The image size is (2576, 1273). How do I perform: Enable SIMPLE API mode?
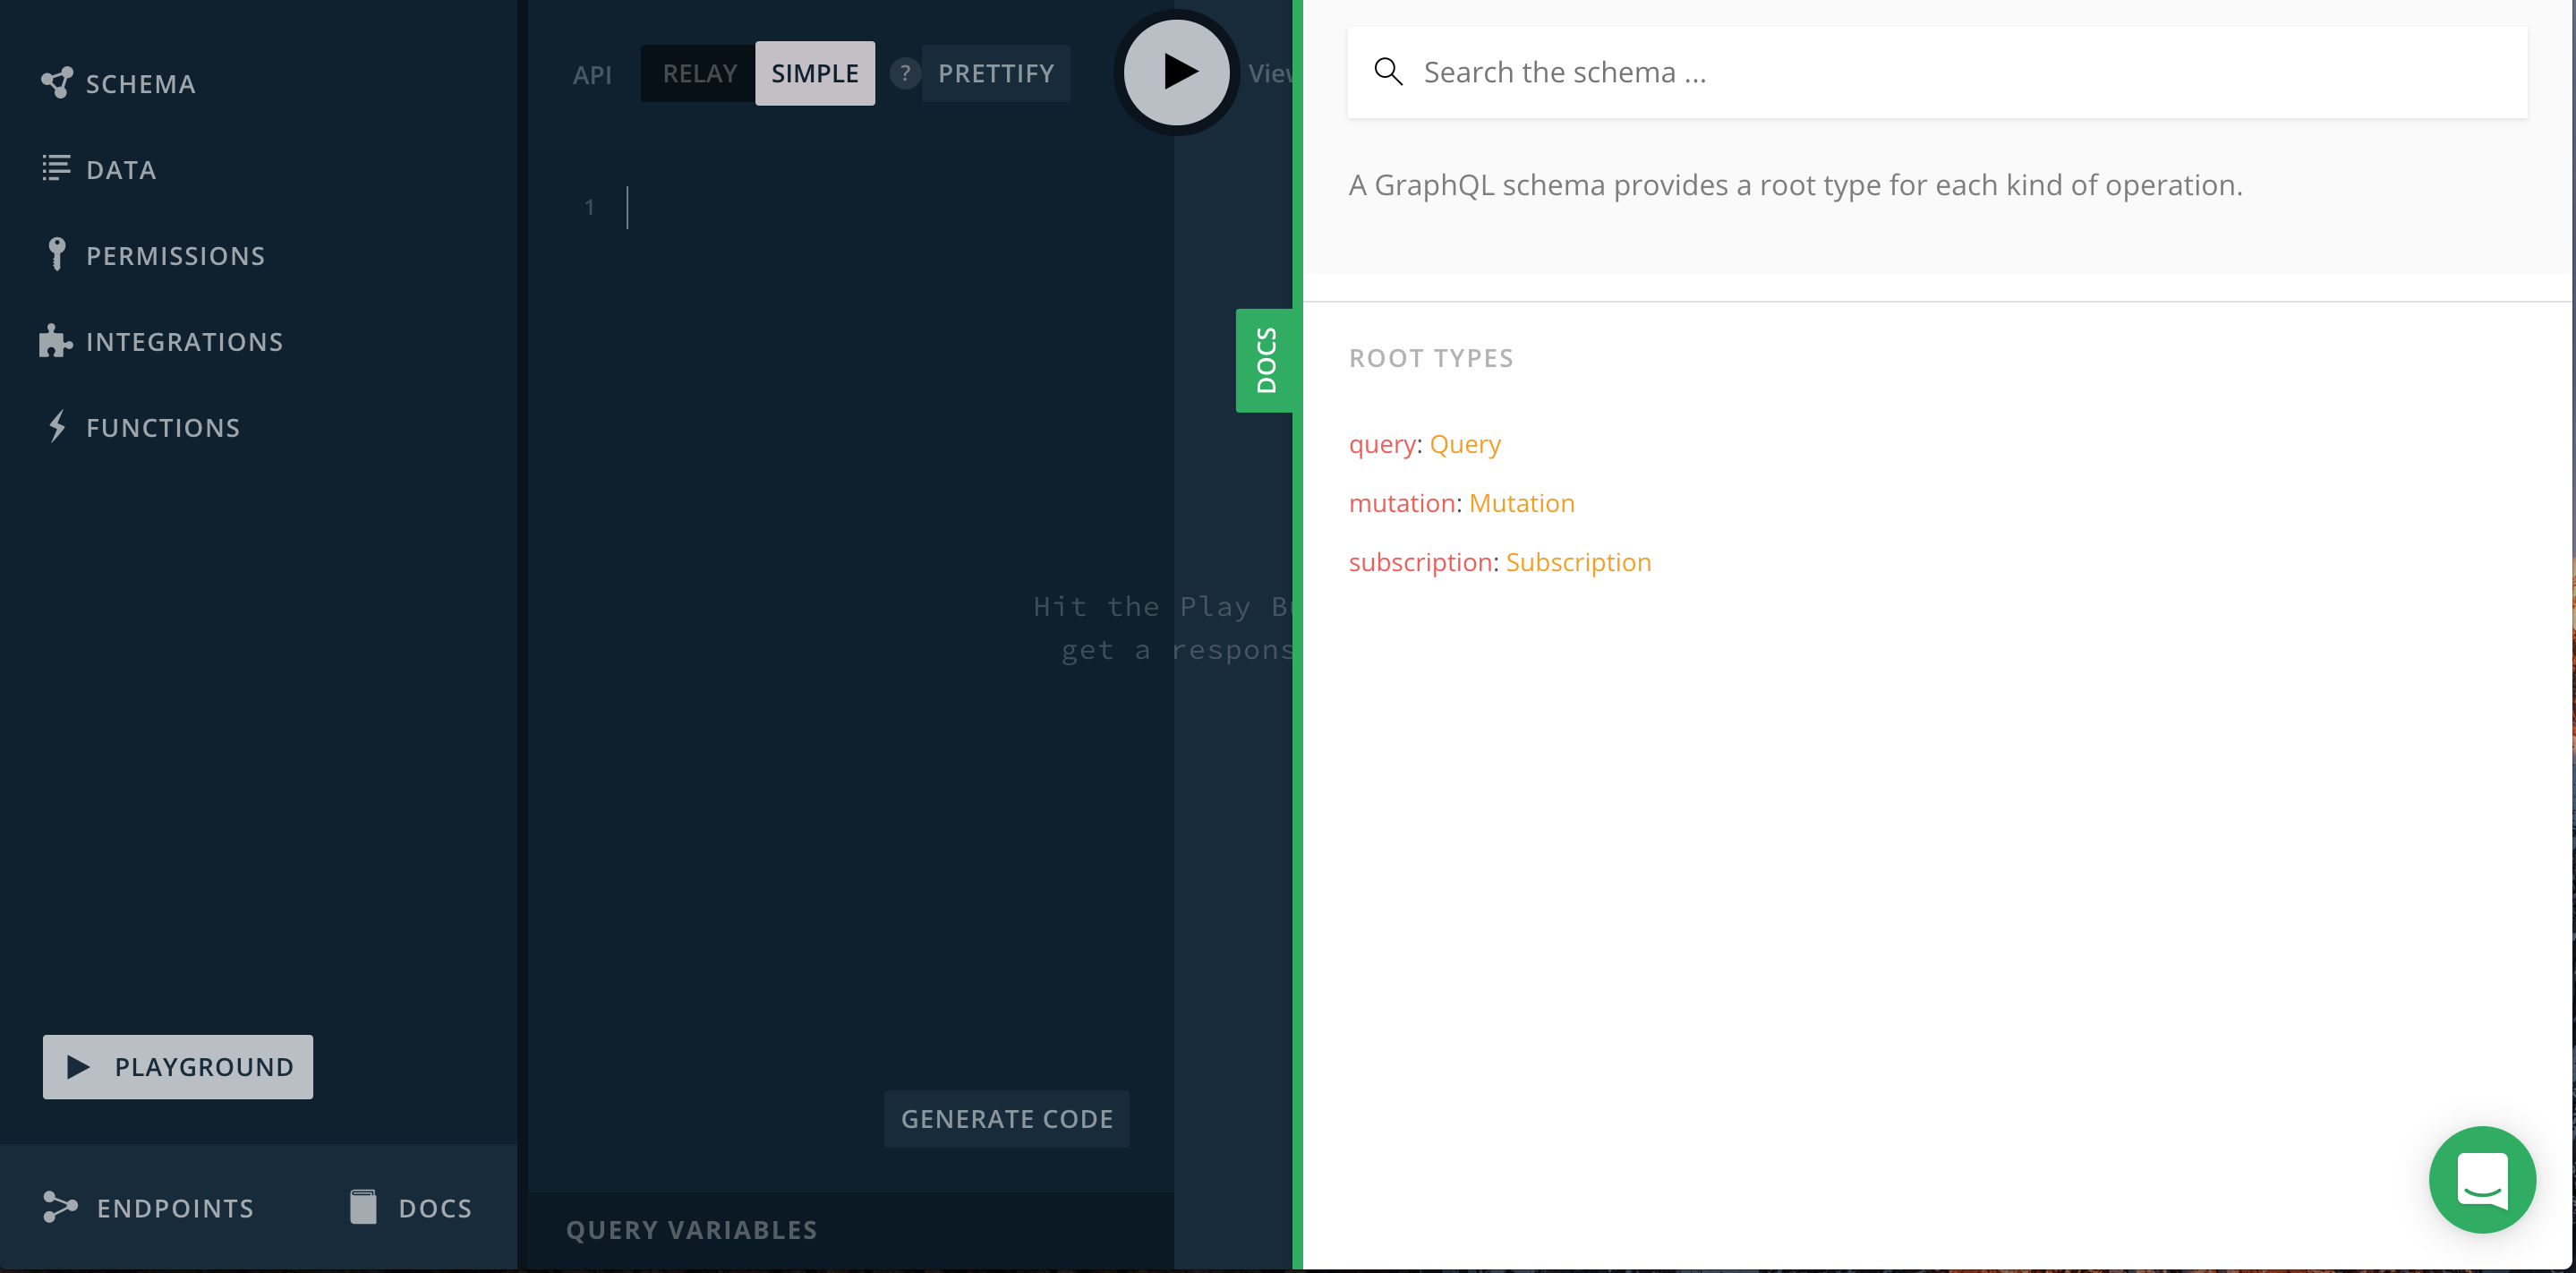click(x=814, y=72)
